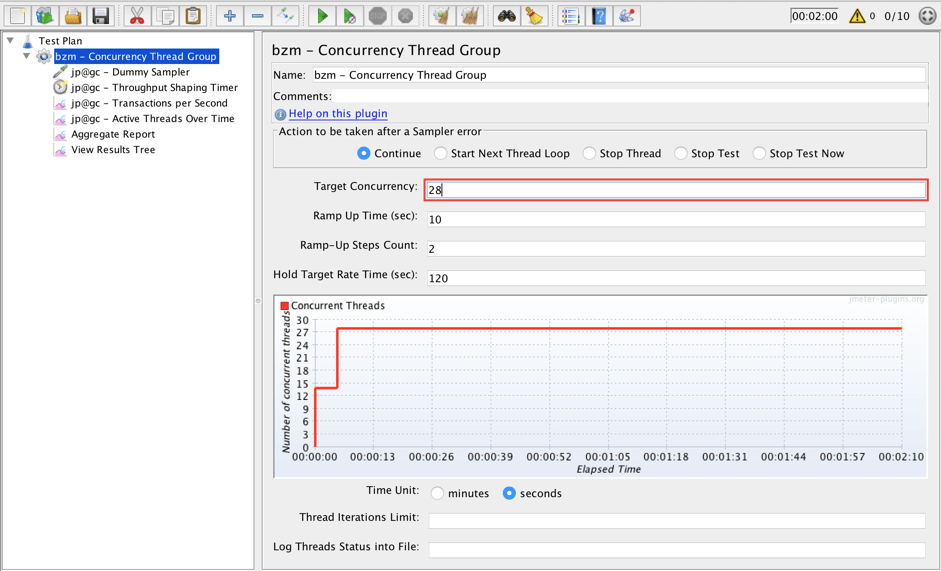Select the Aggregate Report listener
The width and height of the screenshot is (941, 571).
pyautogui.click(x=113, y=134)
